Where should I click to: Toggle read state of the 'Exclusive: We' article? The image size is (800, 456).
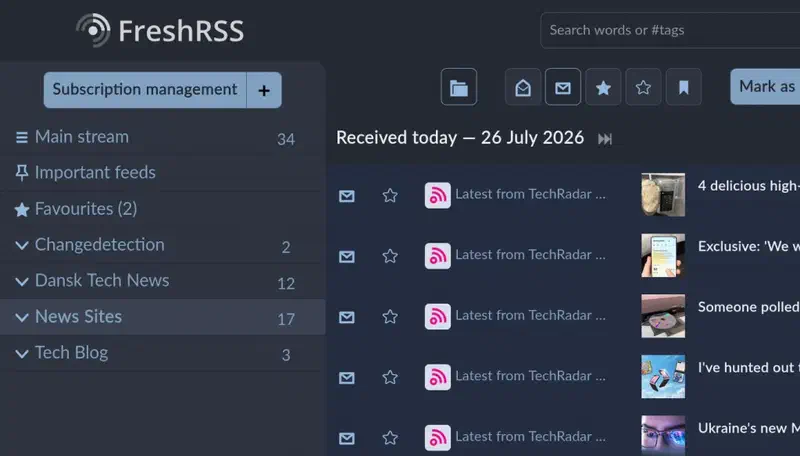tap(347, 257)
